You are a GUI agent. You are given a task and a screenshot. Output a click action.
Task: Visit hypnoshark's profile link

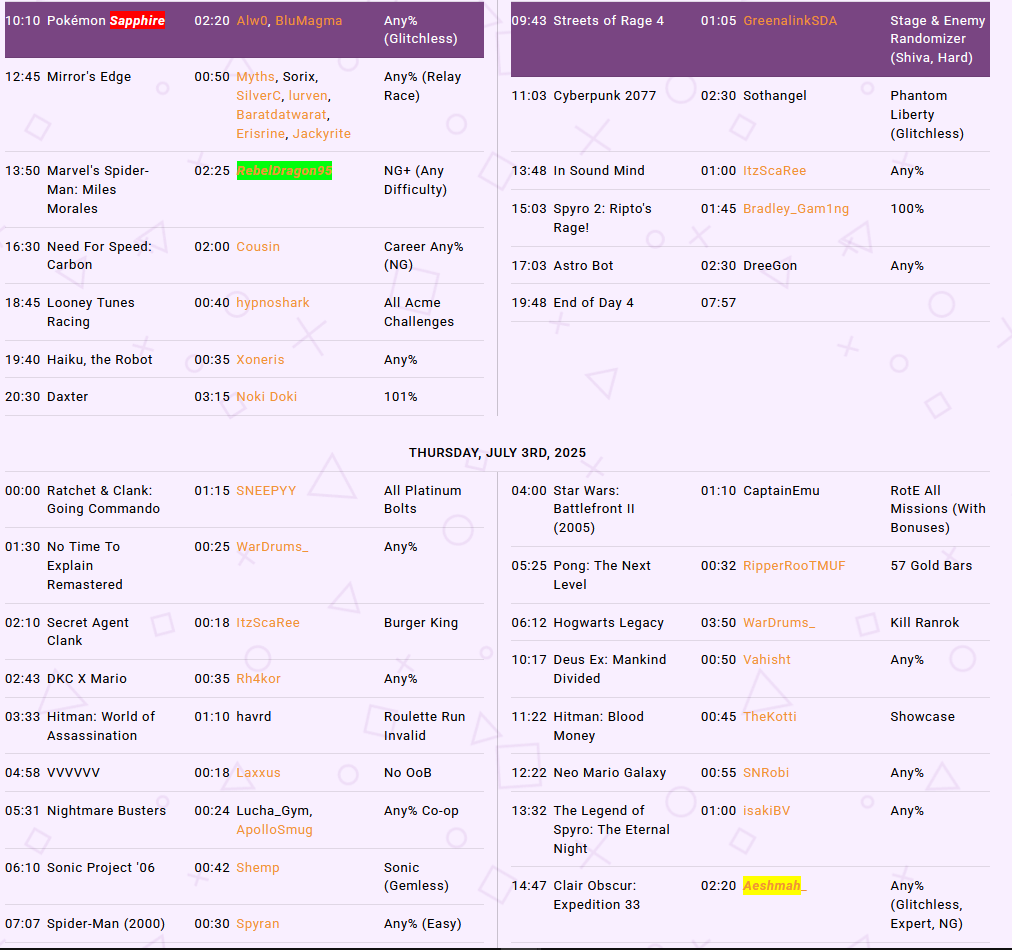[272, 303]
